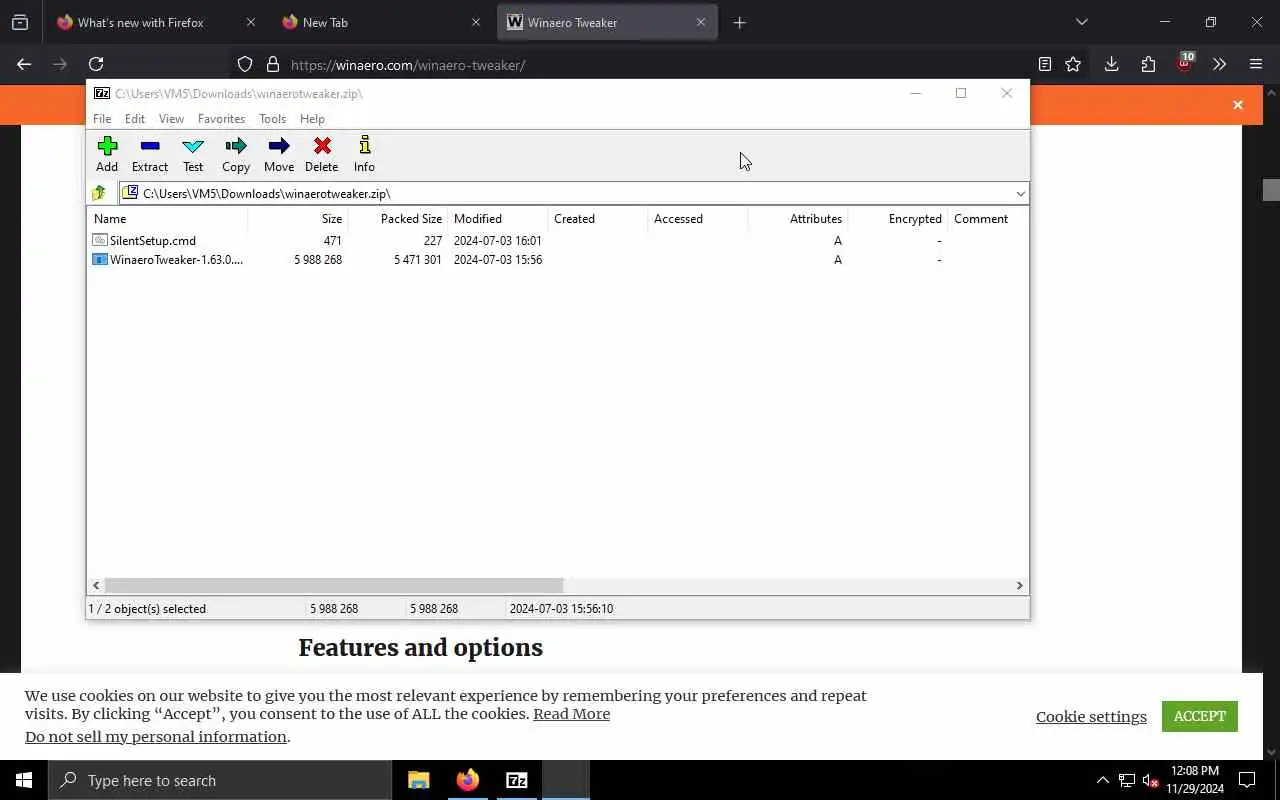Open a new Firefox tab
Screen dimensions: 1280x800
[740, 22]
